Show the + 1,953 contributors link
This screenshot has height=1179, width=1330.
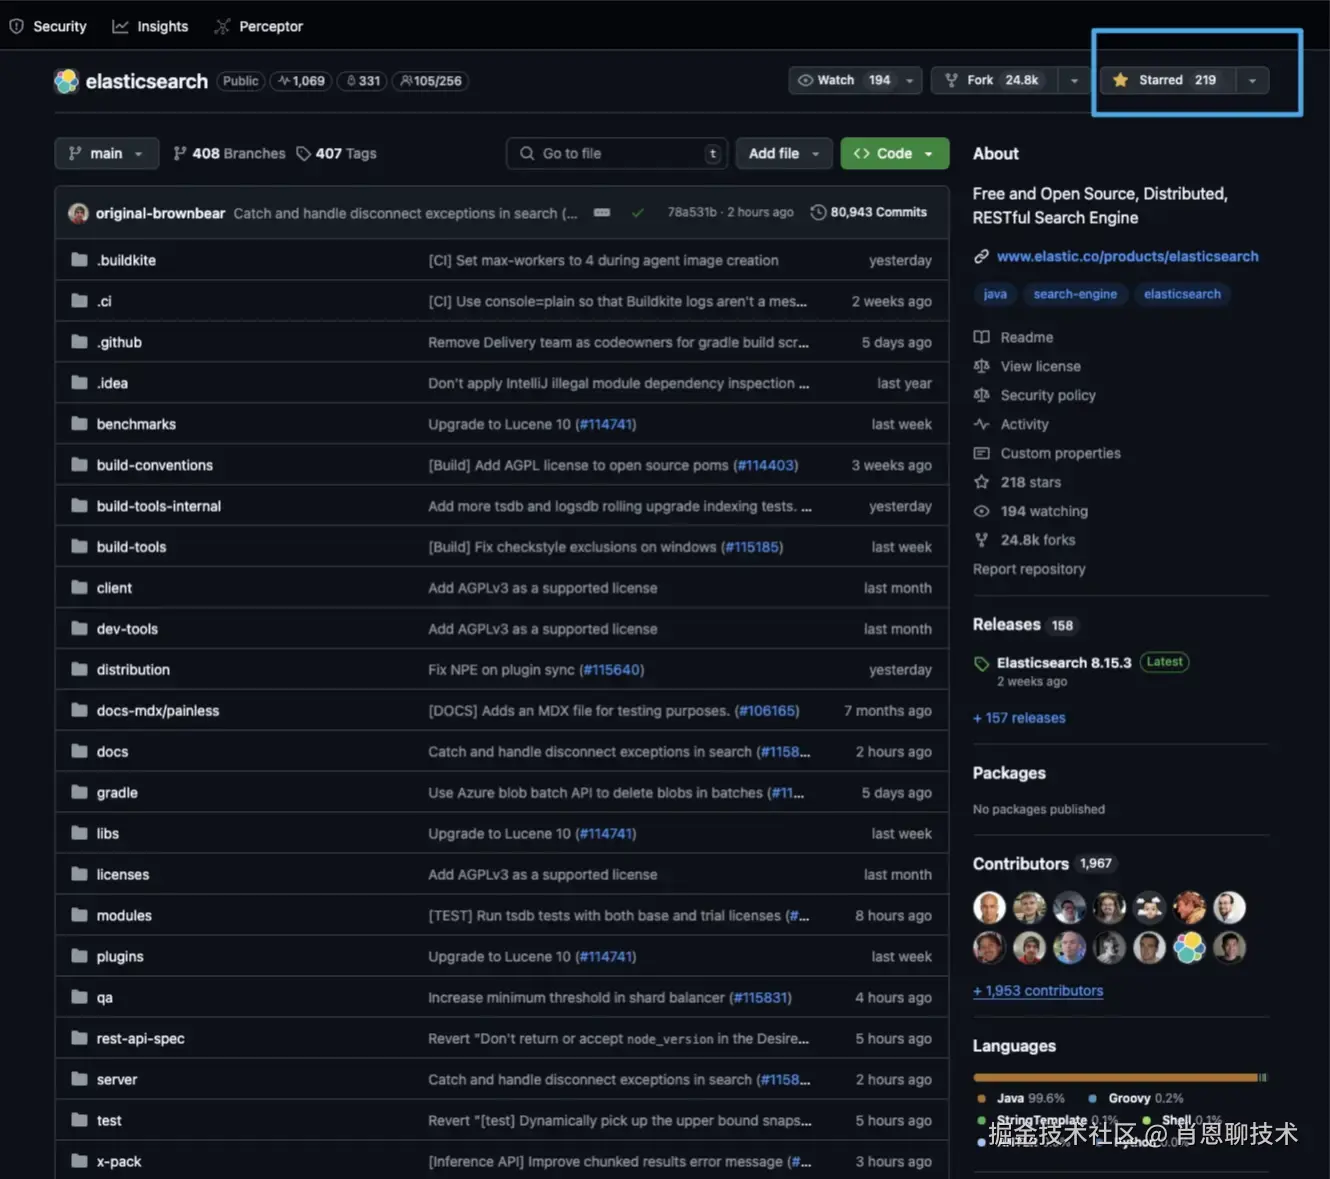(x=1038, y=991)
